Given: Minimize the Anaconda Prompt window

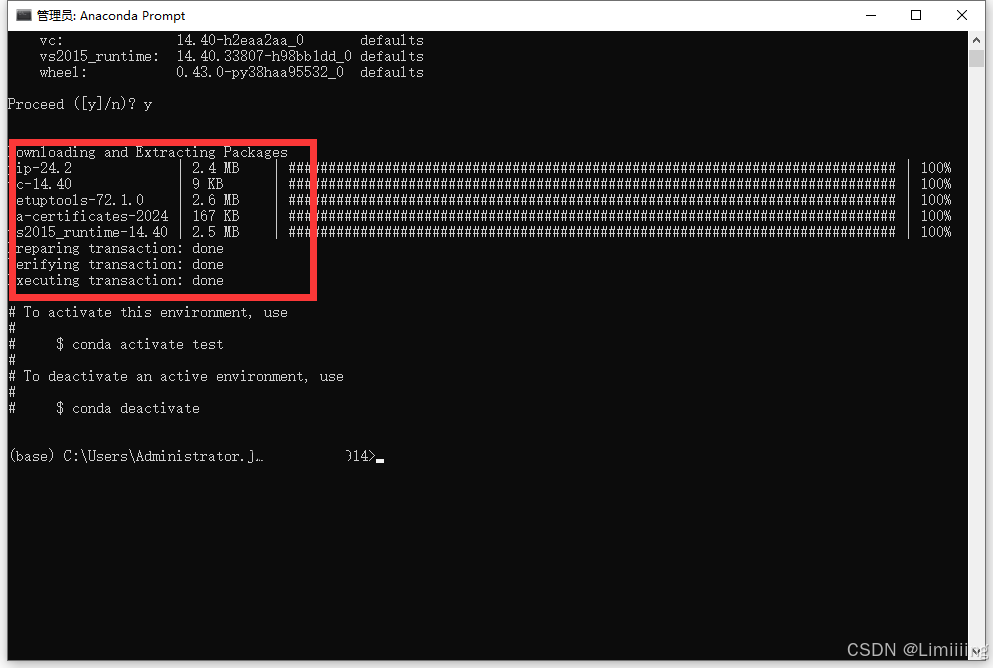Looking at the screenshot, I should click(871, 15).
